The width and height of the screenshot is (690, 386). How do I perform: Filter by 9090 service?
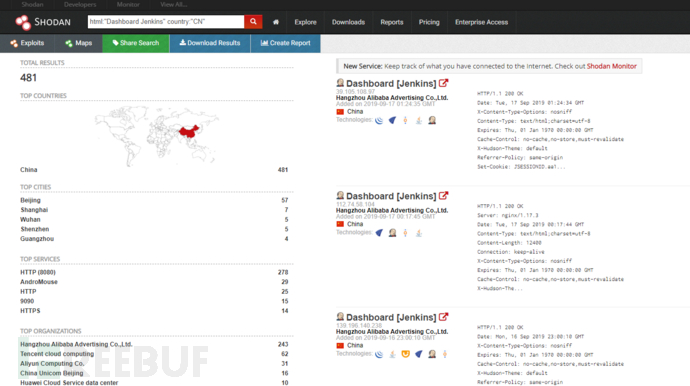pyautogui.click(x=27, y=301)
